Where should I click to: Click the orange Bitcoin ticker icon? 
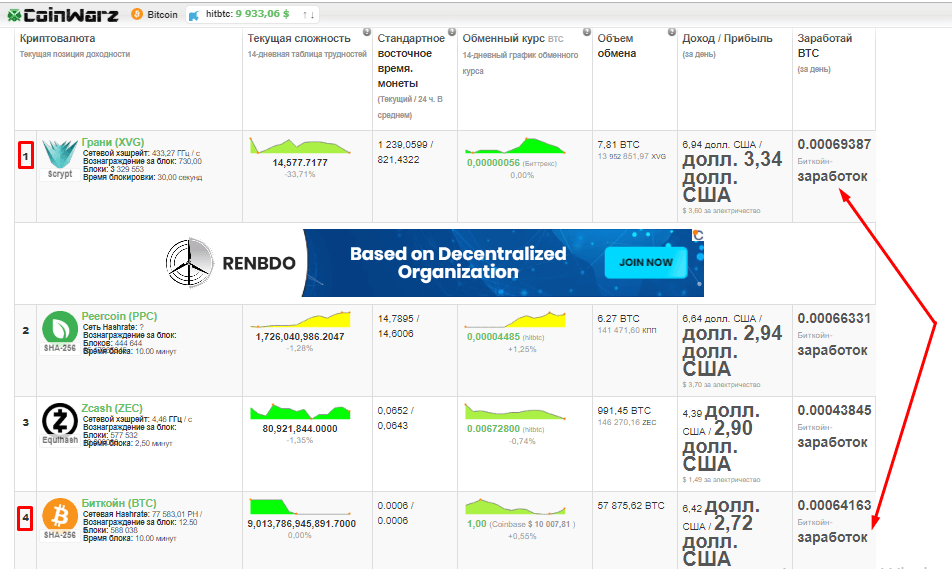137,14
